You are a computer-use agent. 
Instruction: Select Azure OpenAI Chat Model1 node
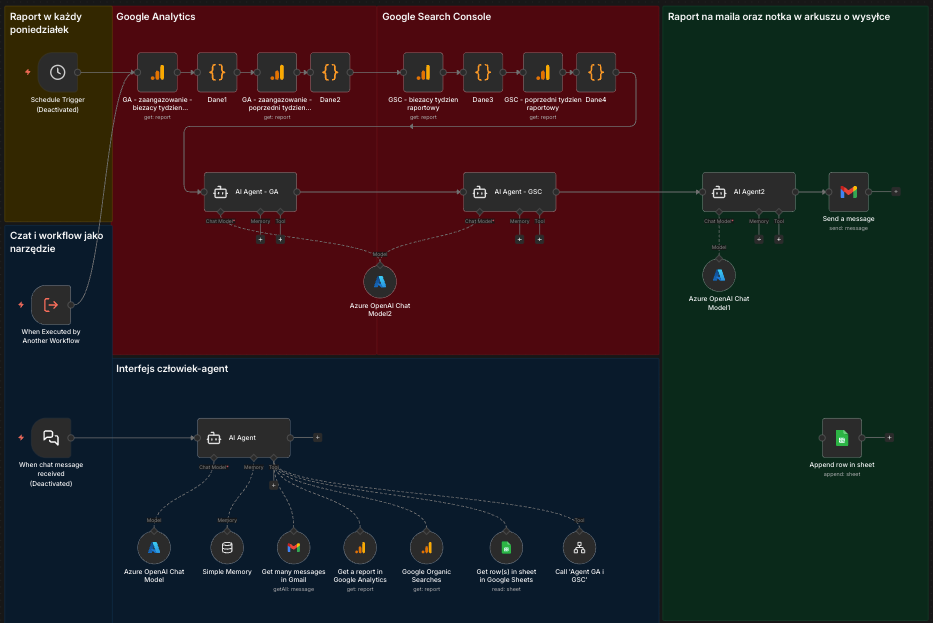pos(719,275)
